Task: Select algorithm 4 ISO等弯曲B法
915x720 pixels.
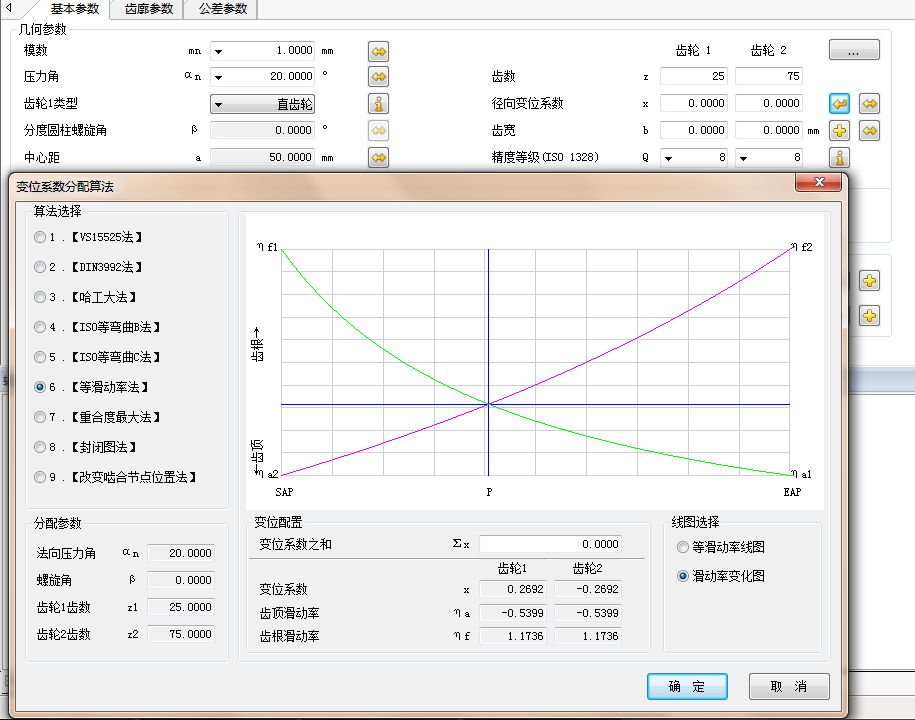Action: coord(40,327)
